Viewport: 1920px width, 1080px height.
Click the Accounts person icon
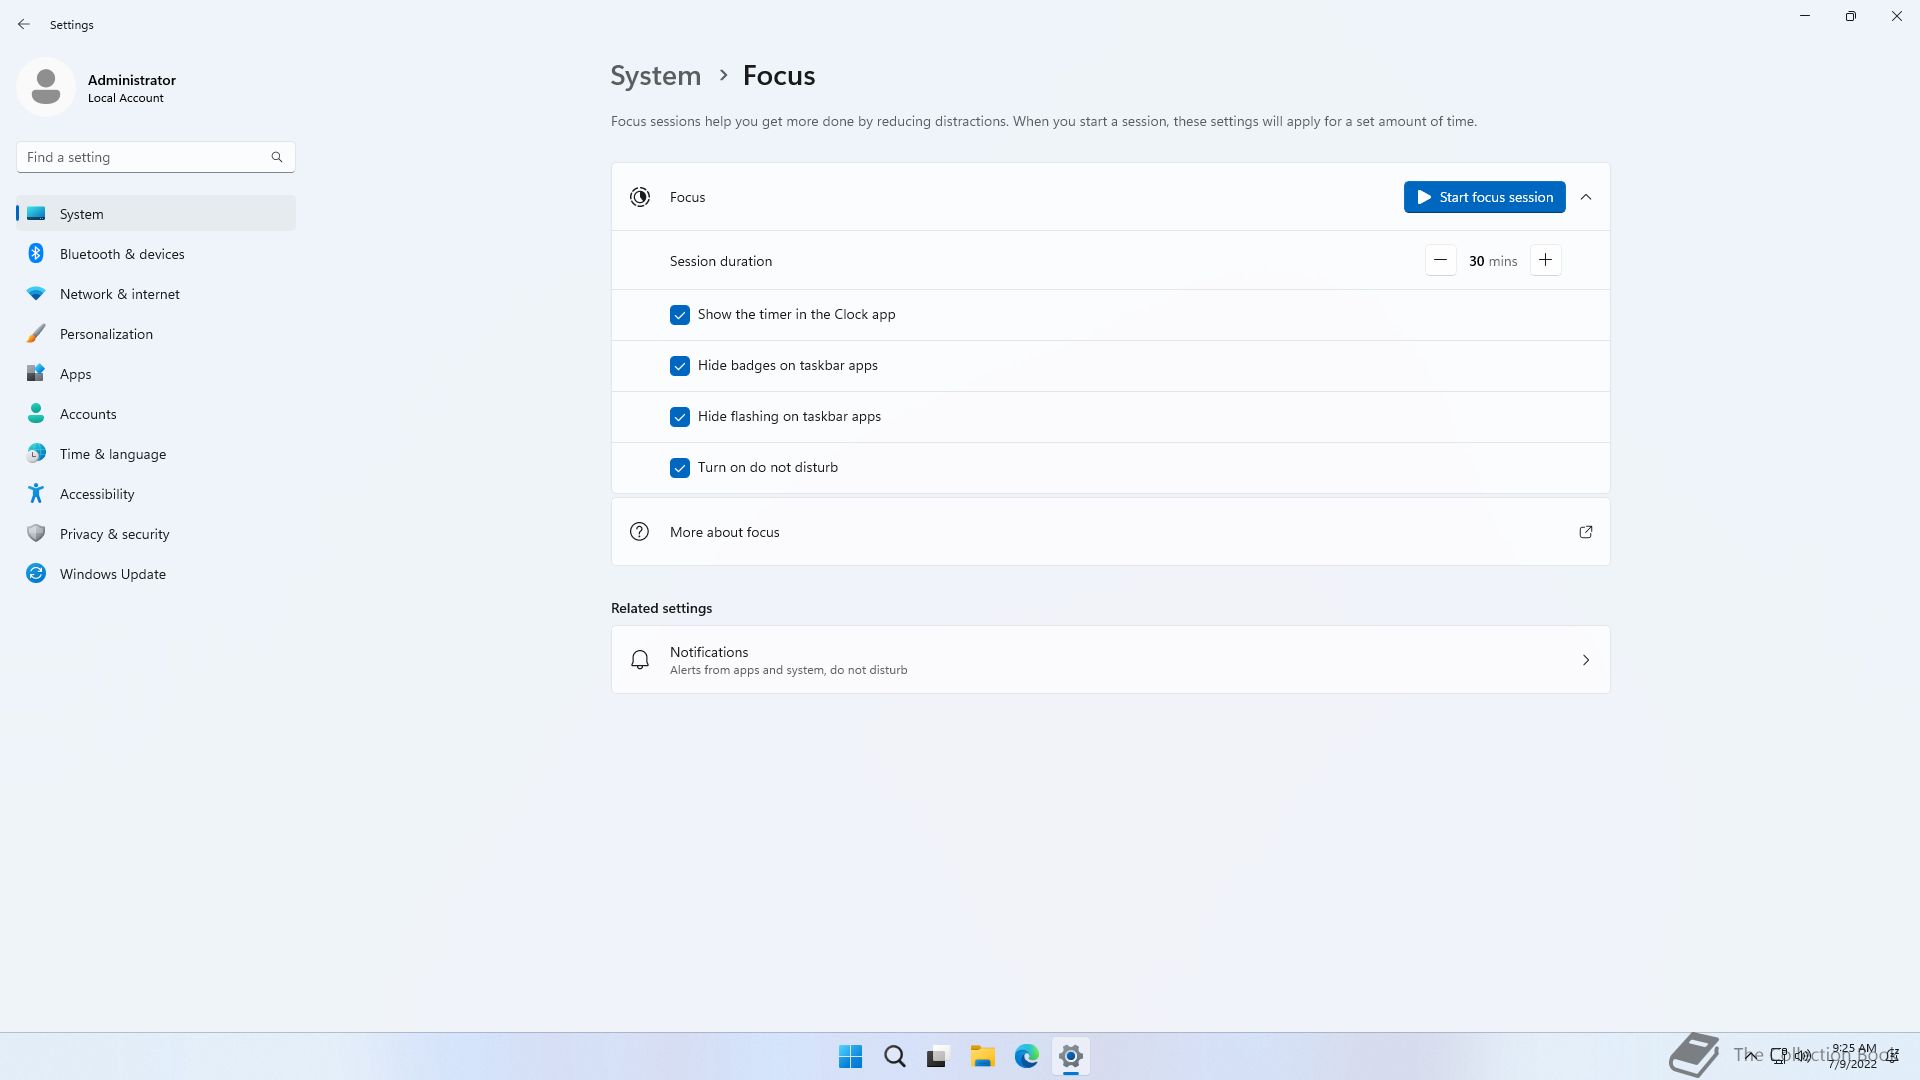click(36, 413)
